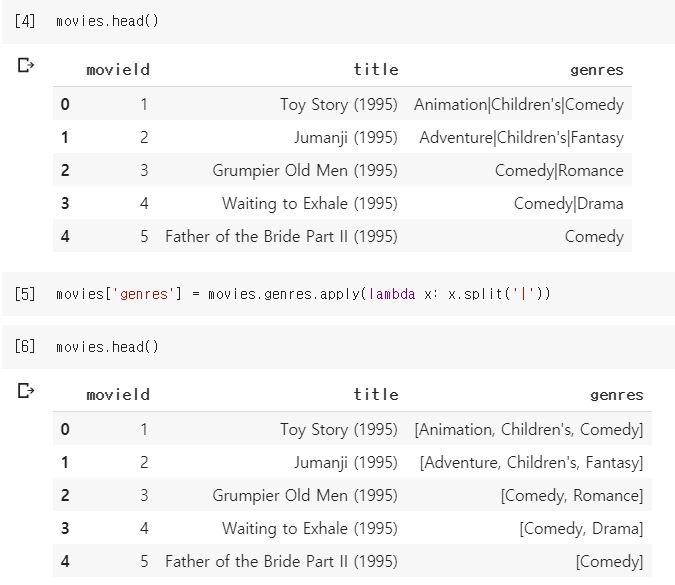Click the genres header above pipe-separated values
675x585 pixels.
pyautogui.click(x=596, y=70)
